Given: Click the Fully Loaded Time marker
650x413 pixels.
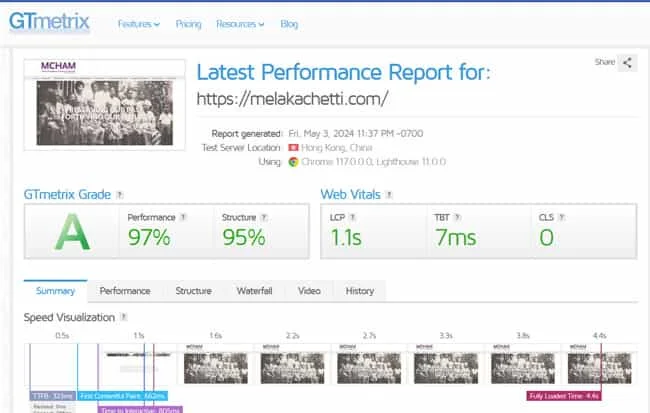Looking at the screenshot, I should click(x=564, y=396).
